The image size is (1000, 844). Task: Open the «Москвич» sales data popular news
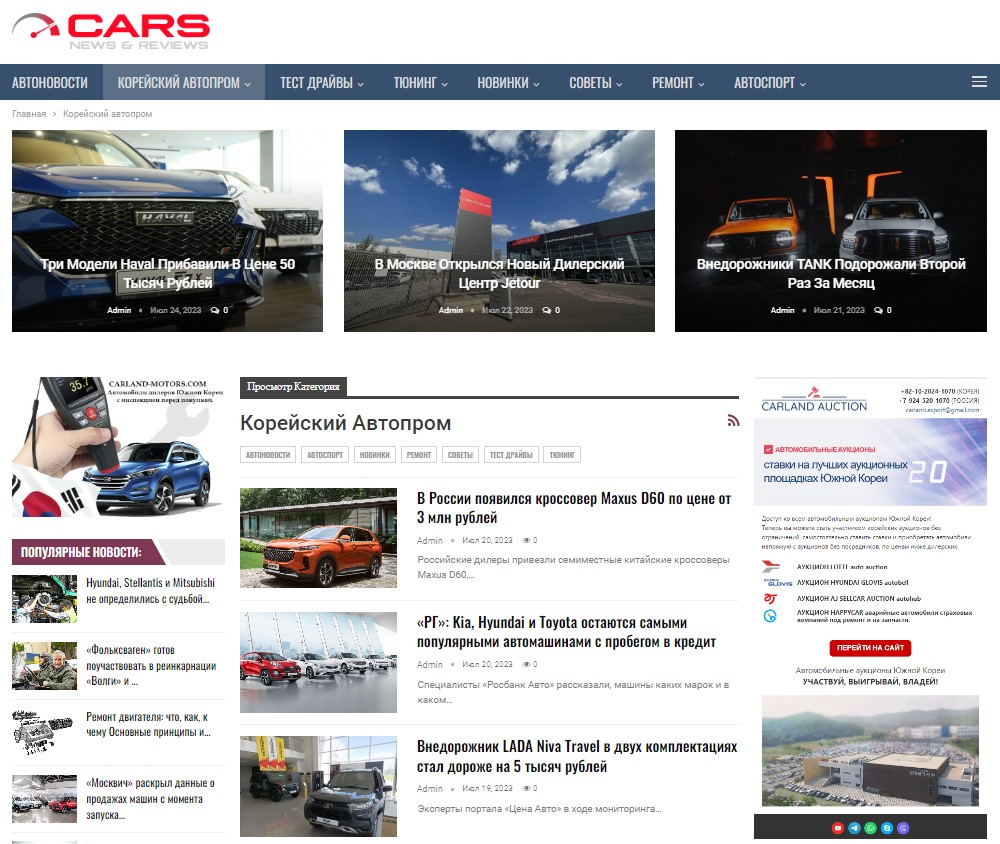click(151, 799)
